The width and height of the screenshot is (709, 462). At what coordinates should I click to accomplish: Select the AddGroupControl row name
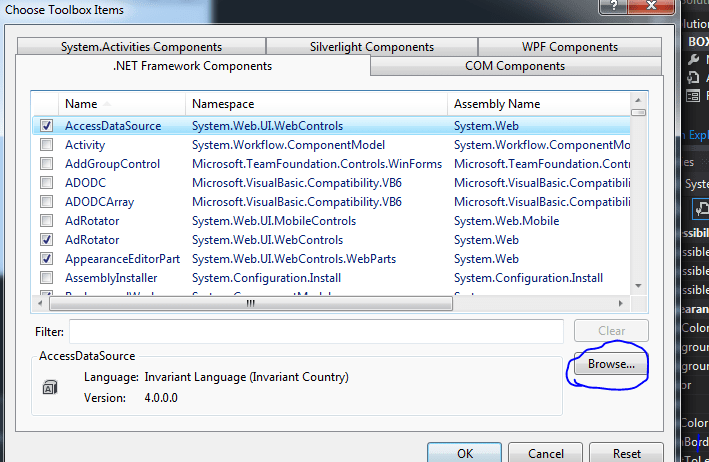pos(112,164)
